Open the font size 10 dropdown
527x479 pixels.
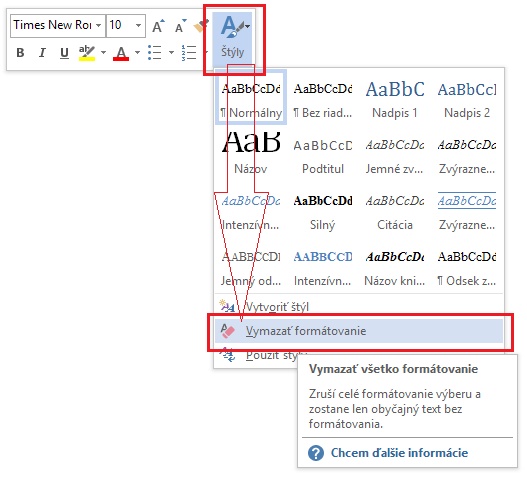pos(138,26)
